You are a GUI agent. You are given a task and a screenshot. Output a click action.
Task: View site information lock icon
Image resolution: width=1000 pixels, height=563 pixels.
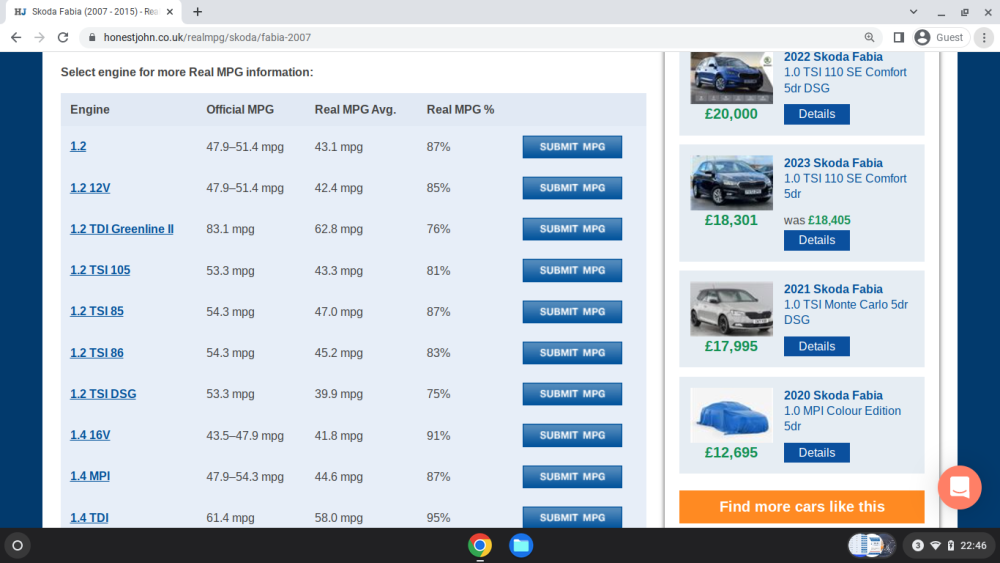(92, 38)
